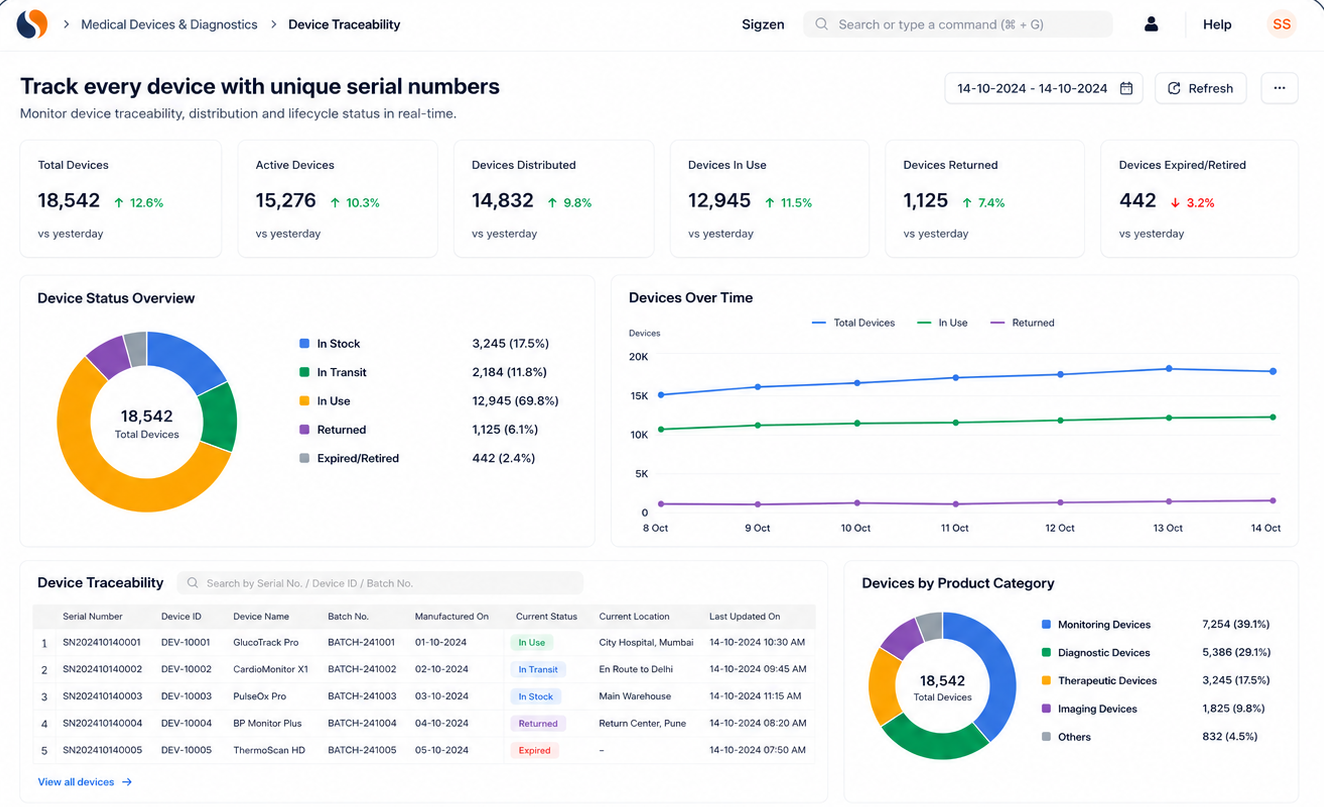Viewport: 1324px width, 807px height.
Task: Click the blue In Stock legend swatch
Action: (304, 343)
